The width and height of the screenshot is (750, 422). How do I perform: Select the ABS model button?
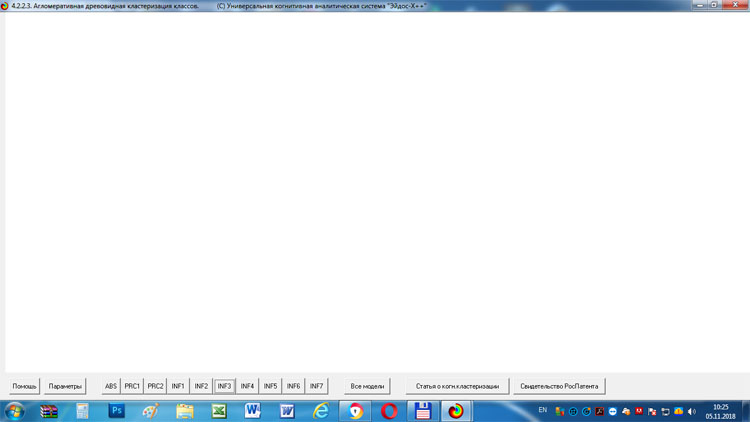(111, 386)
